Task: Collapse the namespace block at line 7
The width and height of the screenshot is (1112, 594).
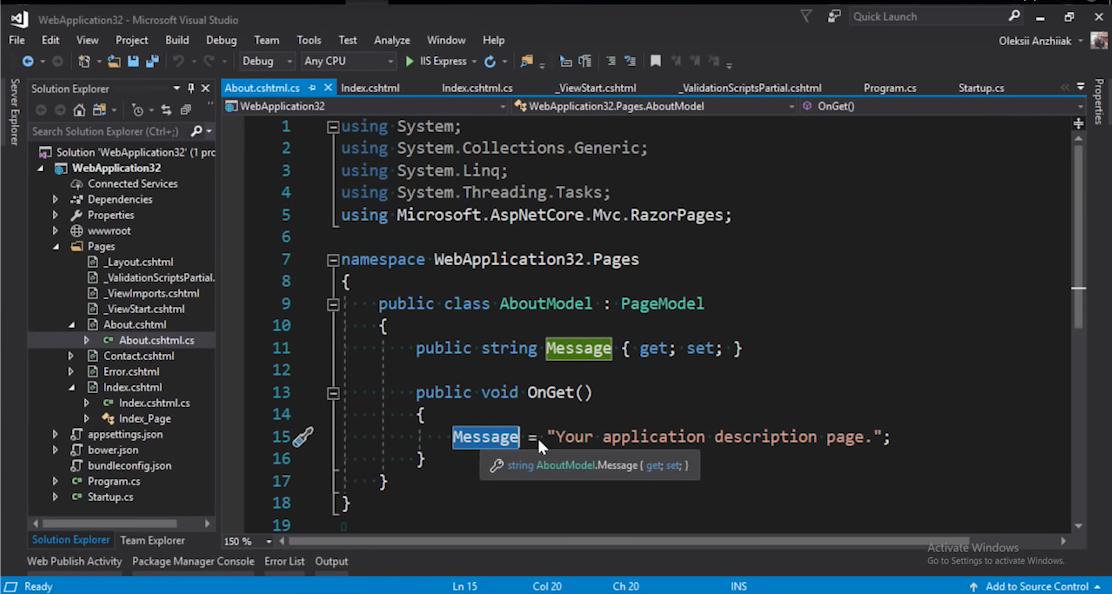Action: point(333,261)
